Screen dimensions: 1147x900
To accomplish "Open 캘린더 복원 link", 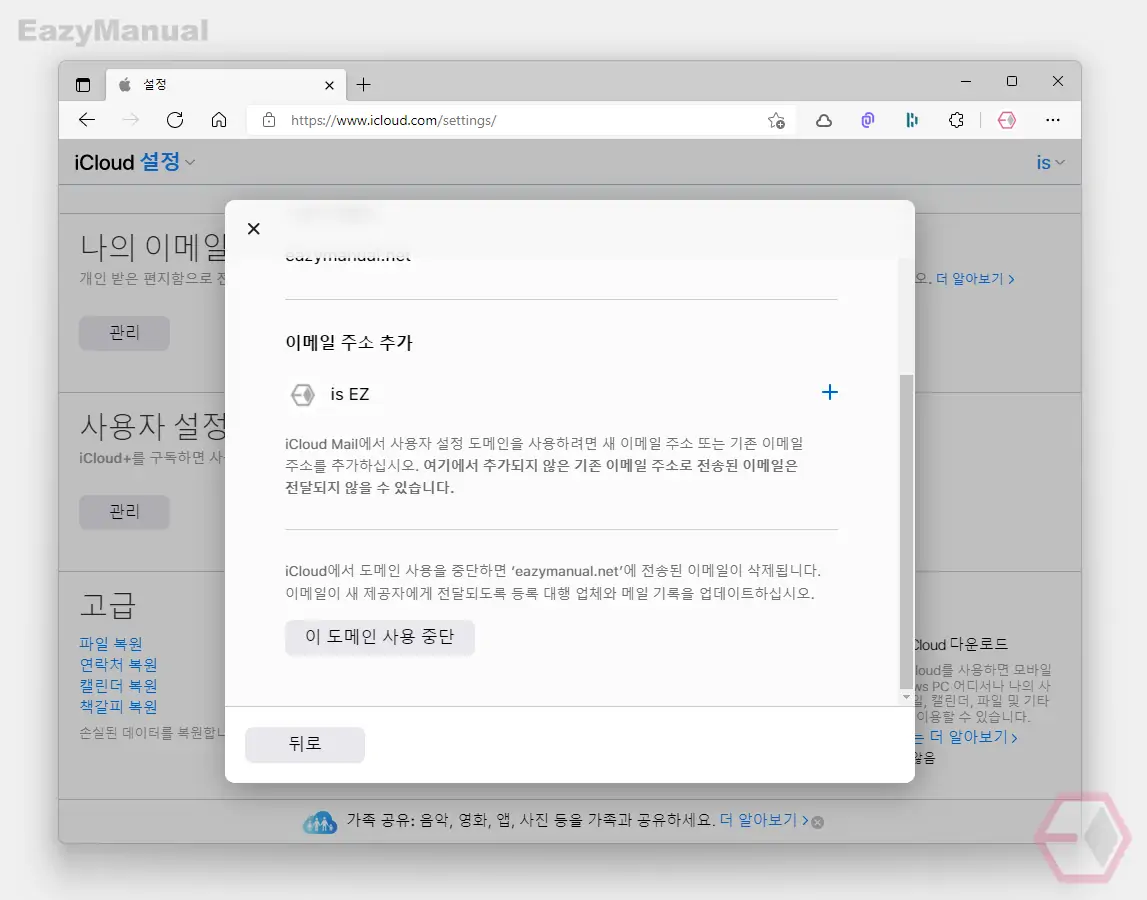I will [119, 686].
